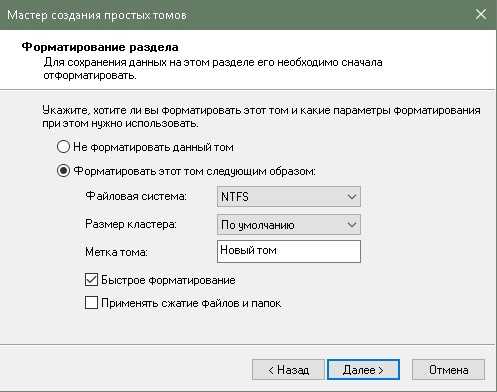
Task: Untick the 'Быстрое форматирование' check box square
Action: click(91, 280)
